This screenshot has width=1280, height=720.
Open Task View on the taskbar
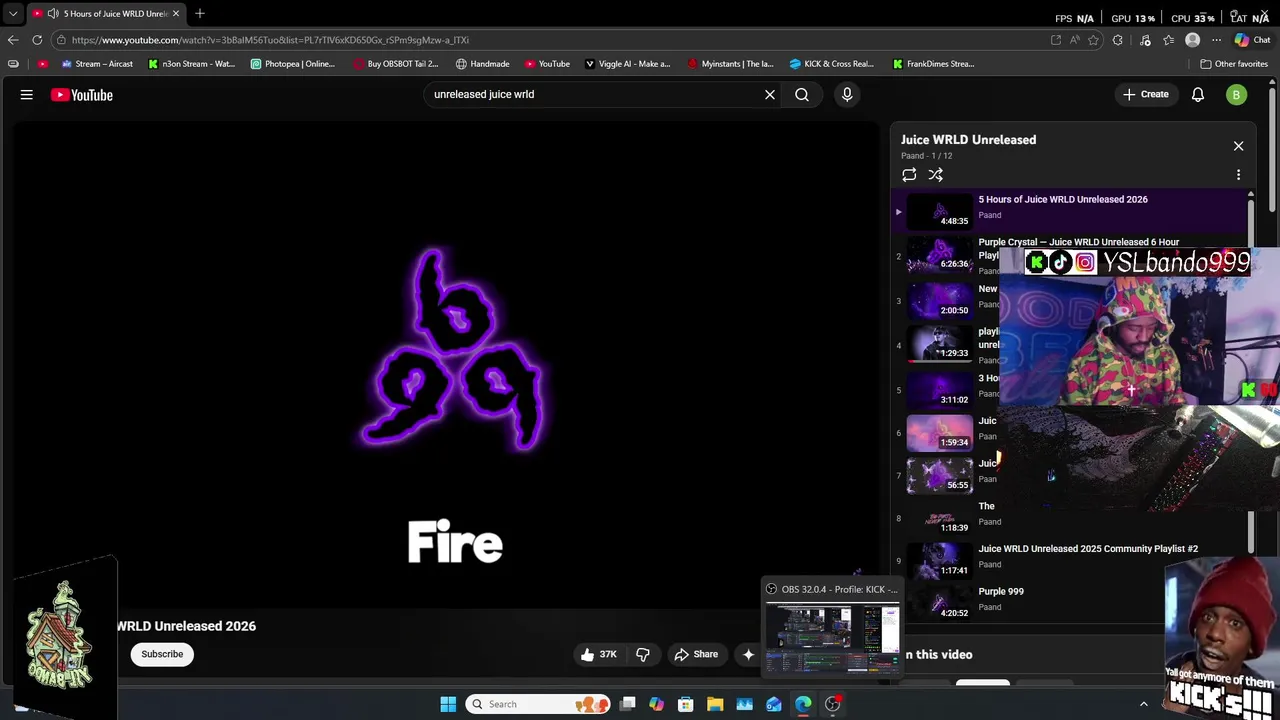[x=627, y=704]
